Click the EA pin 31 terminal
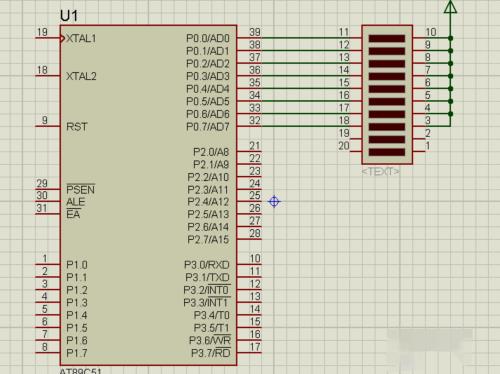 coord(48,215)
